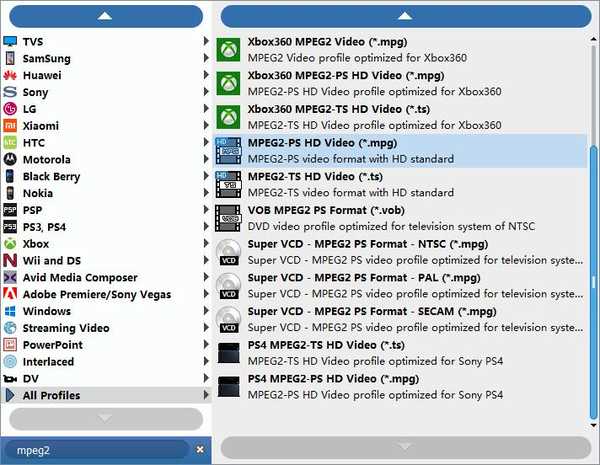Click the All Profiles arrow icon
Screen dimensions: 600x465
(x=10, y=395)
